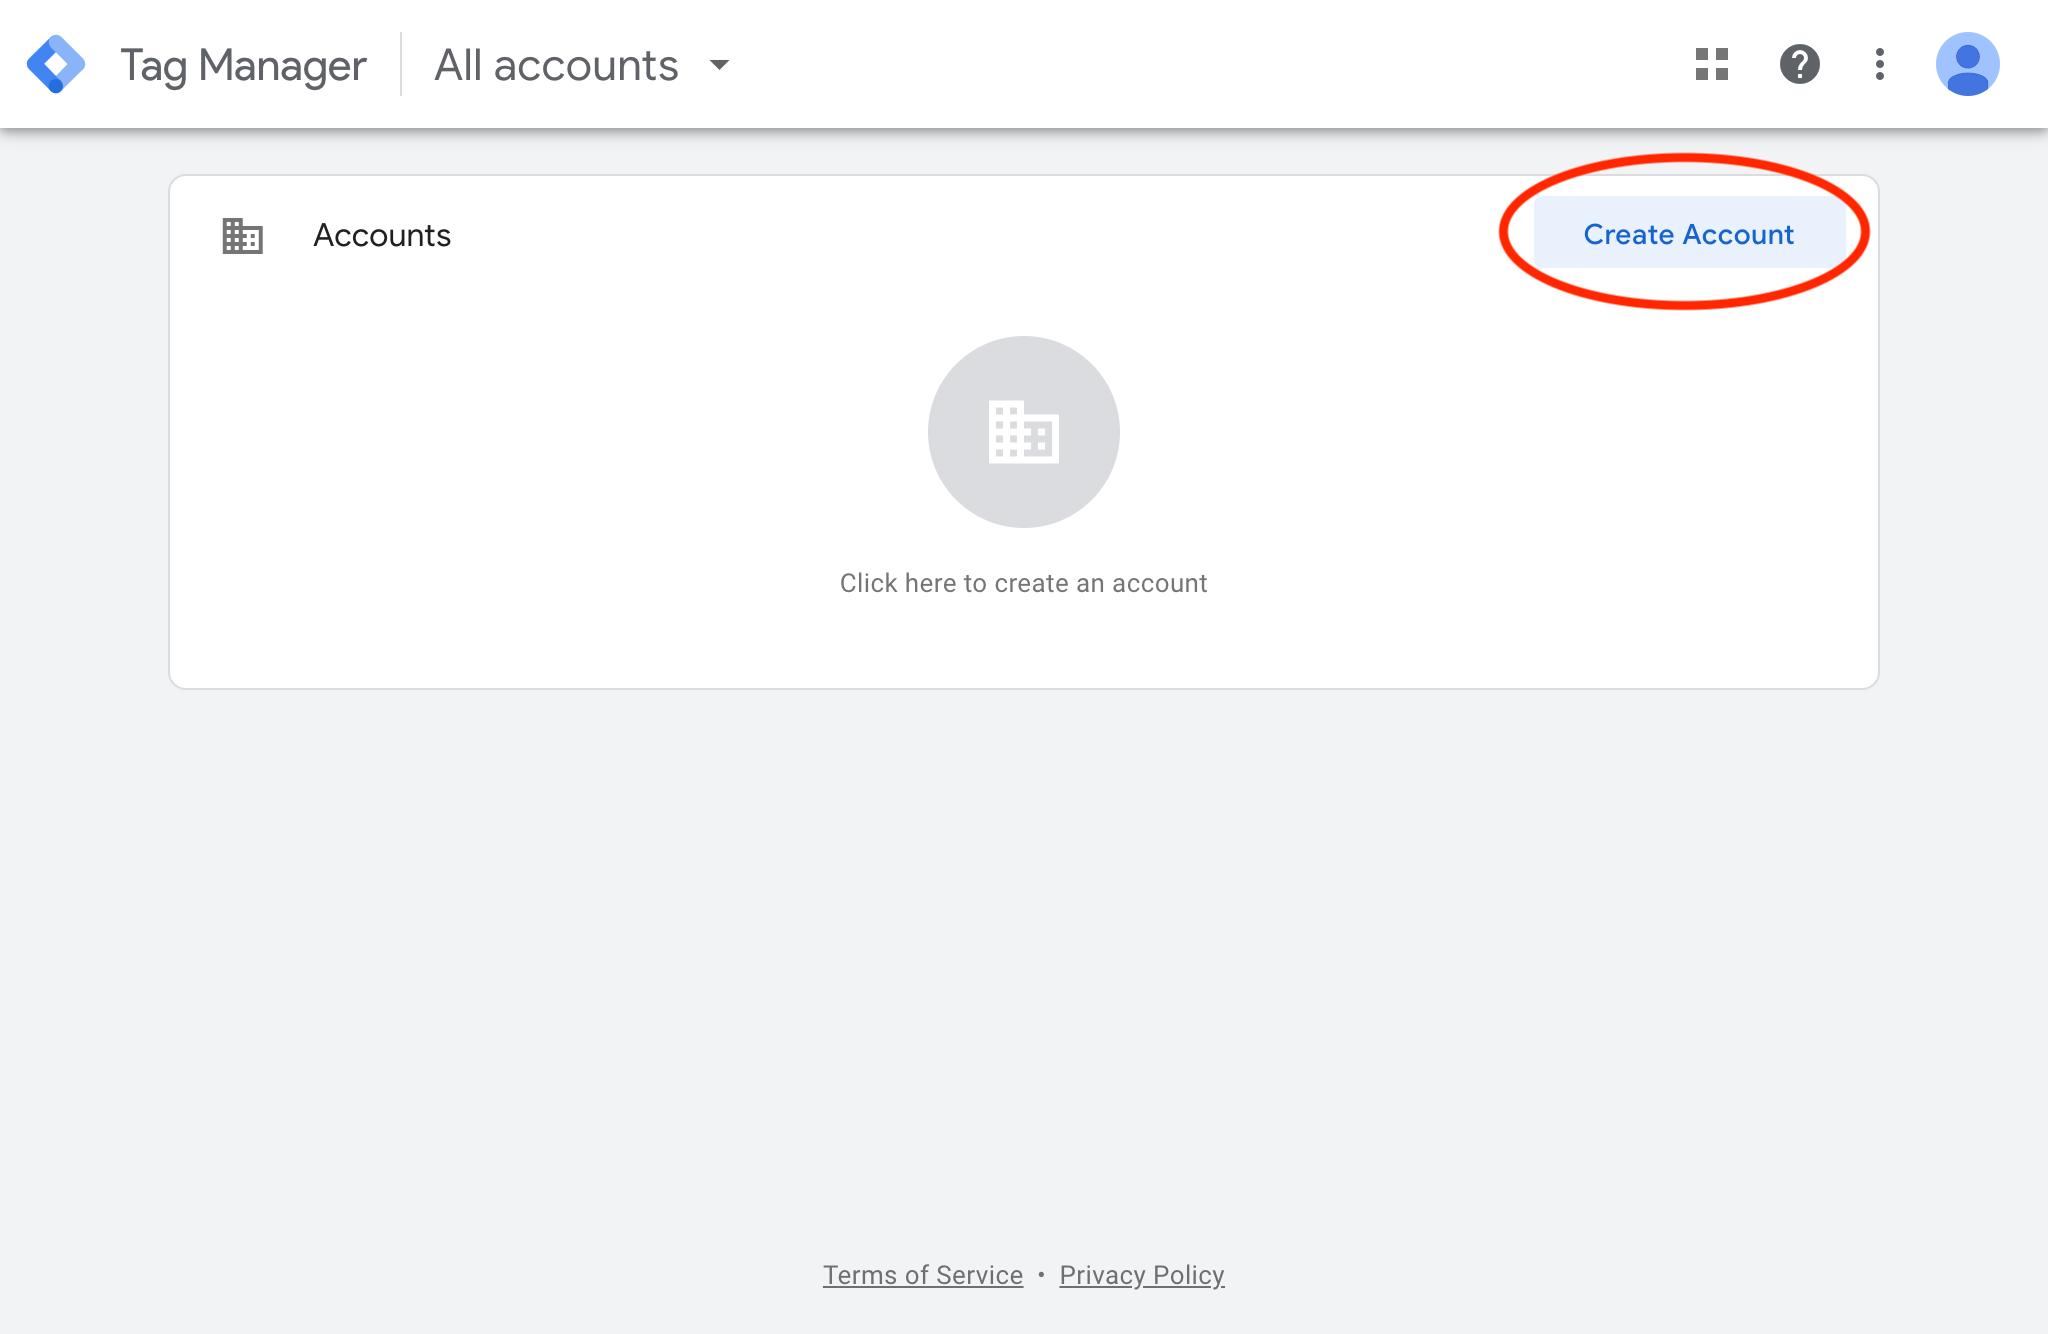Screen dimensions: 2048x1334
Task: Open the Google apps grid launcher
Action: (1712, 65)
